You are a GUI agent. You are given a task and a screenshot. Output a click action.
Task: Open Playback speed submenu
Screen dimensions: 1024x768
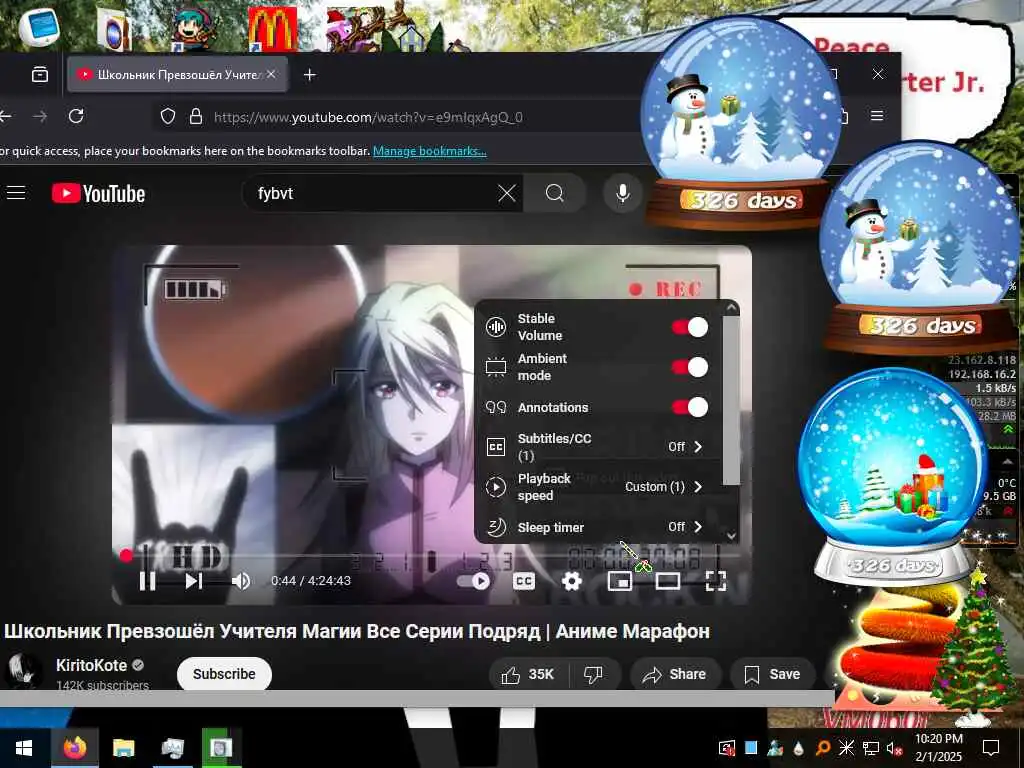(x=600, y=487)
